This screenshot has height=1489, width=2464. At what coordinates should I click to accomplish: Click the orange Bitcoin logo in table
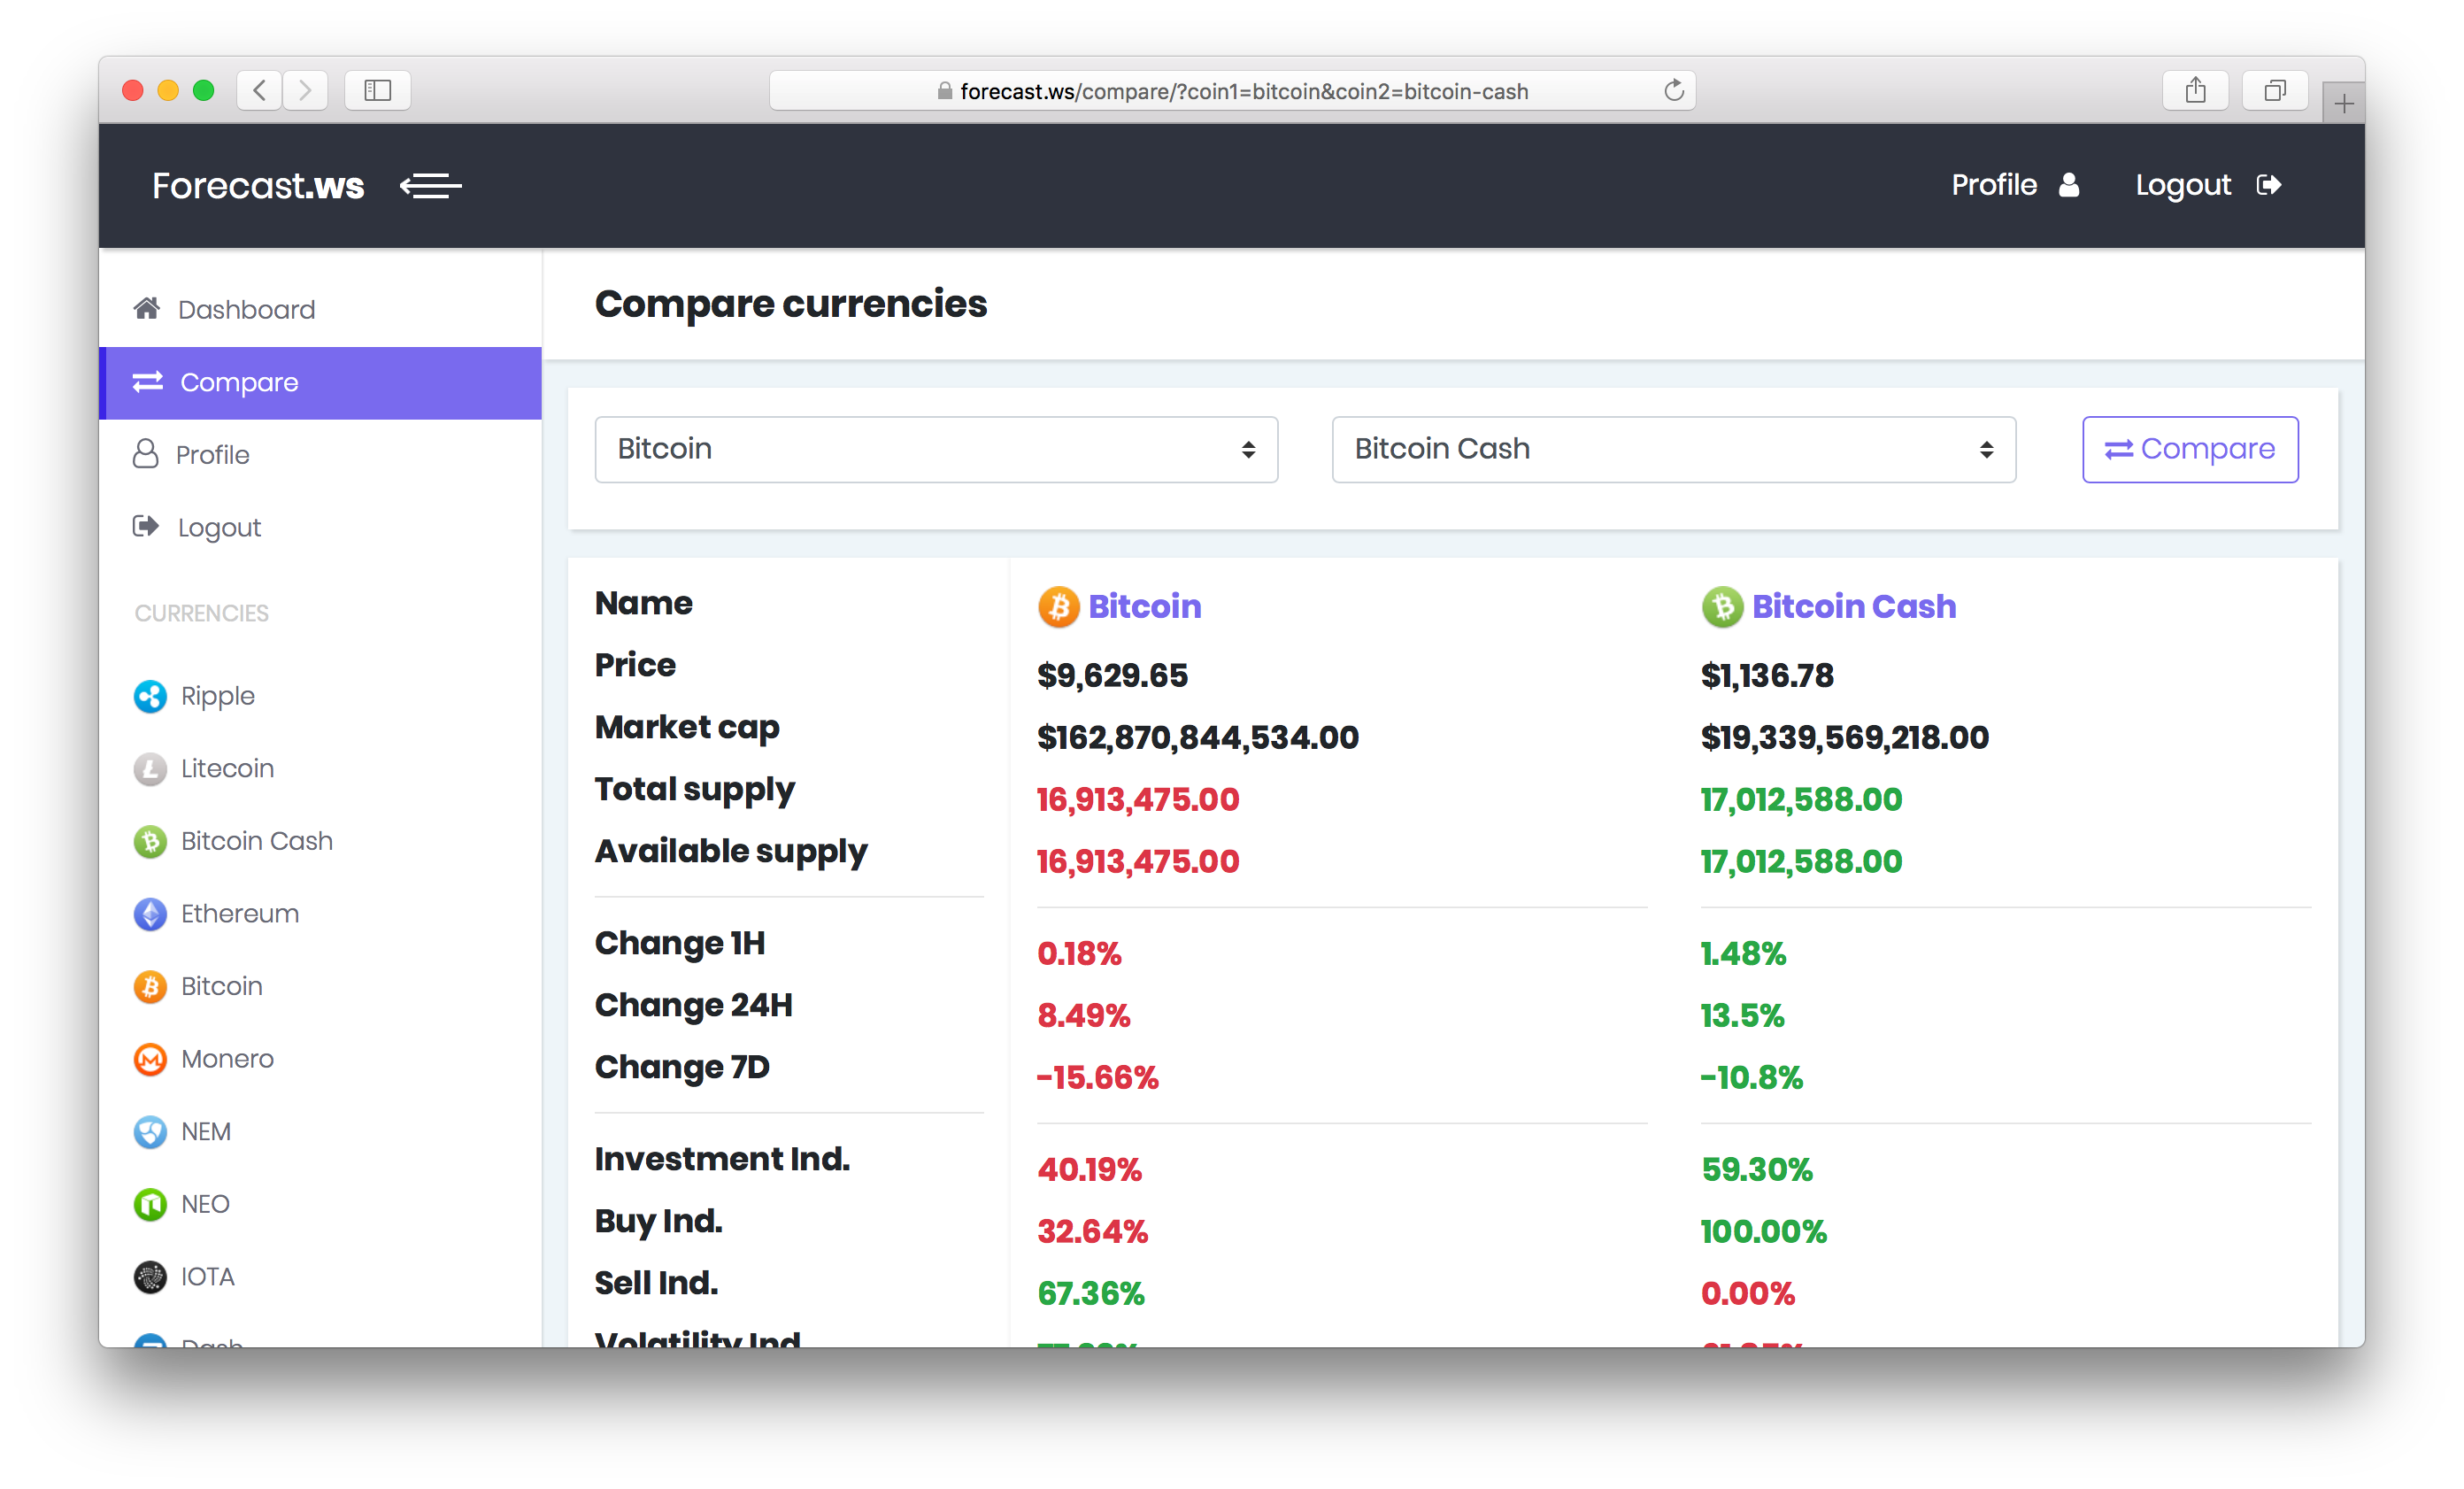pyautogui.click(x=1058, y=607)
